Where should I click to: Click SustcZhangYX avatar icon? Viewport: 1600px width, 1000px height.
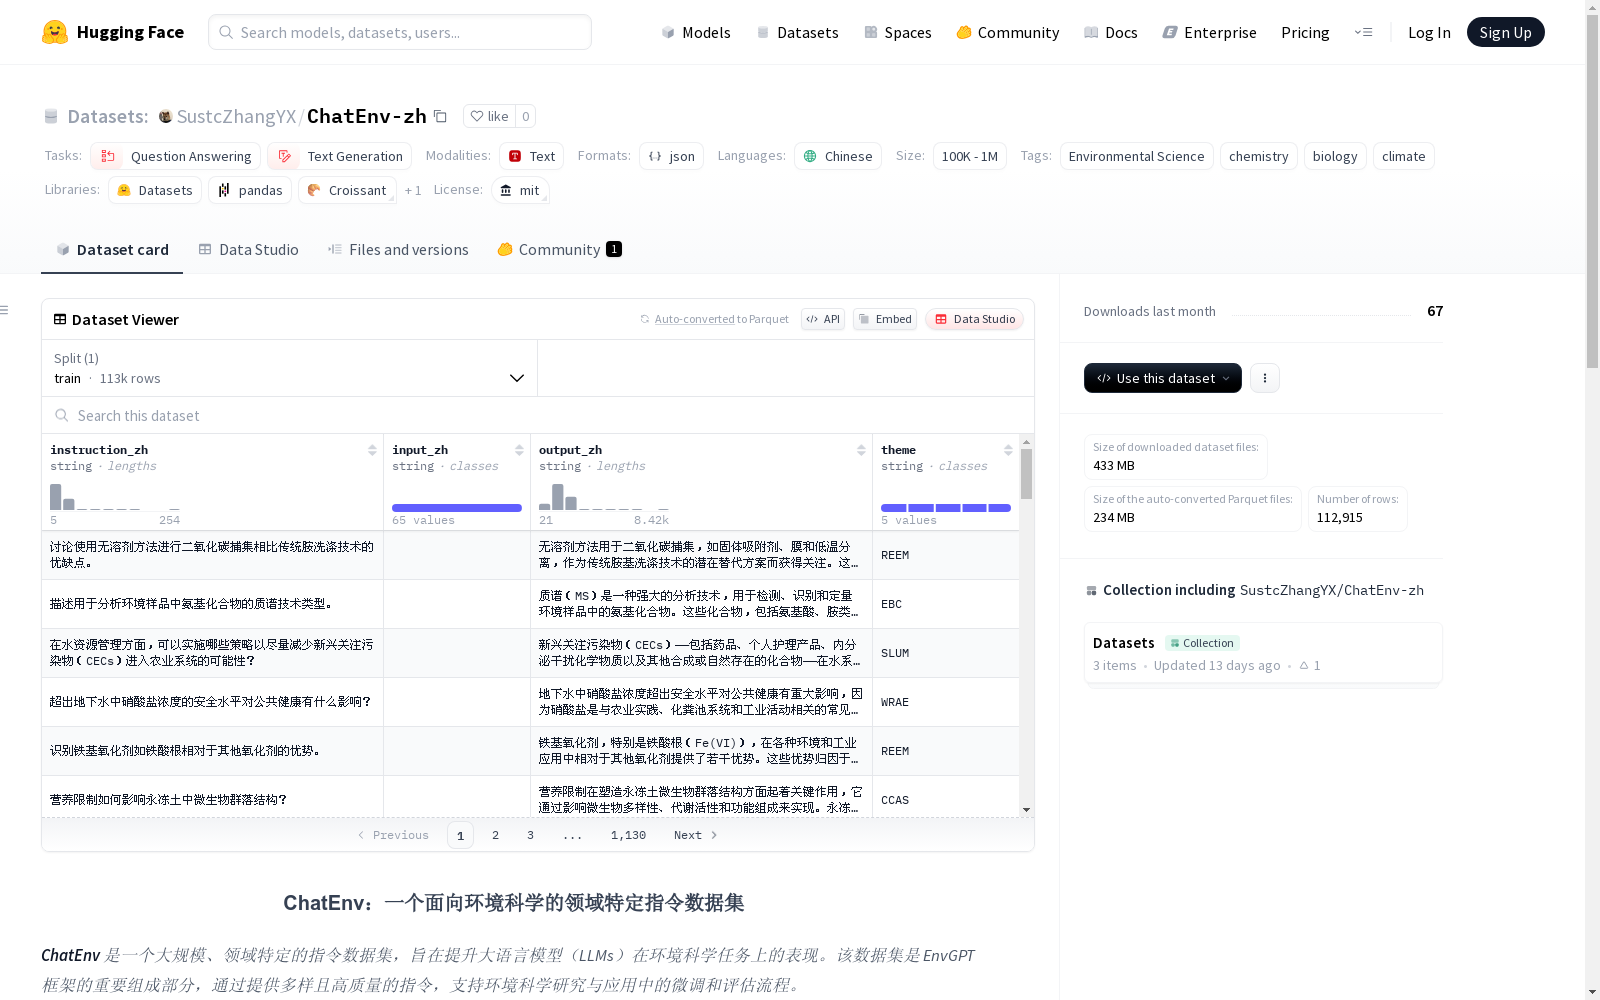click(165, 117)
